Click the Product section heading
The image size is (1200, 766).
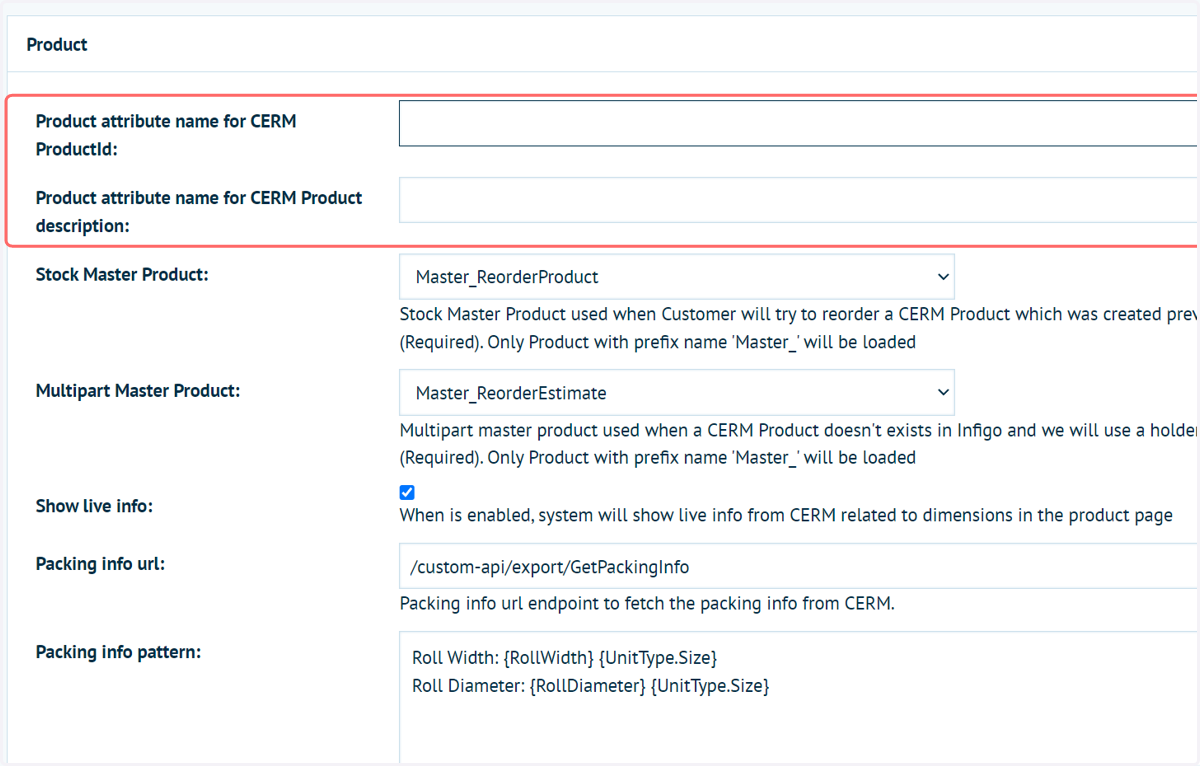(57, 44)
